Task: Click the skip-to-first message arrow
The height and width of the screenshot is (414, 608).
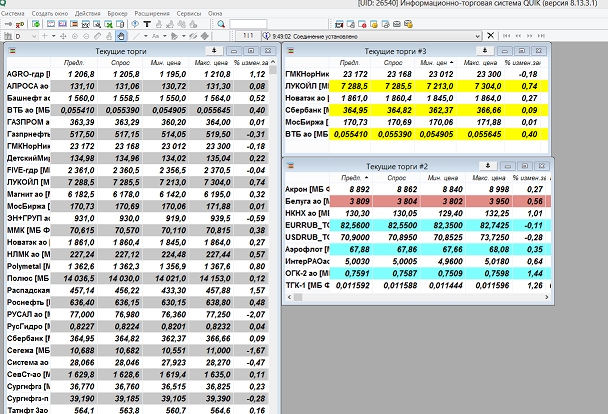Action: click(x=506, y=36)
